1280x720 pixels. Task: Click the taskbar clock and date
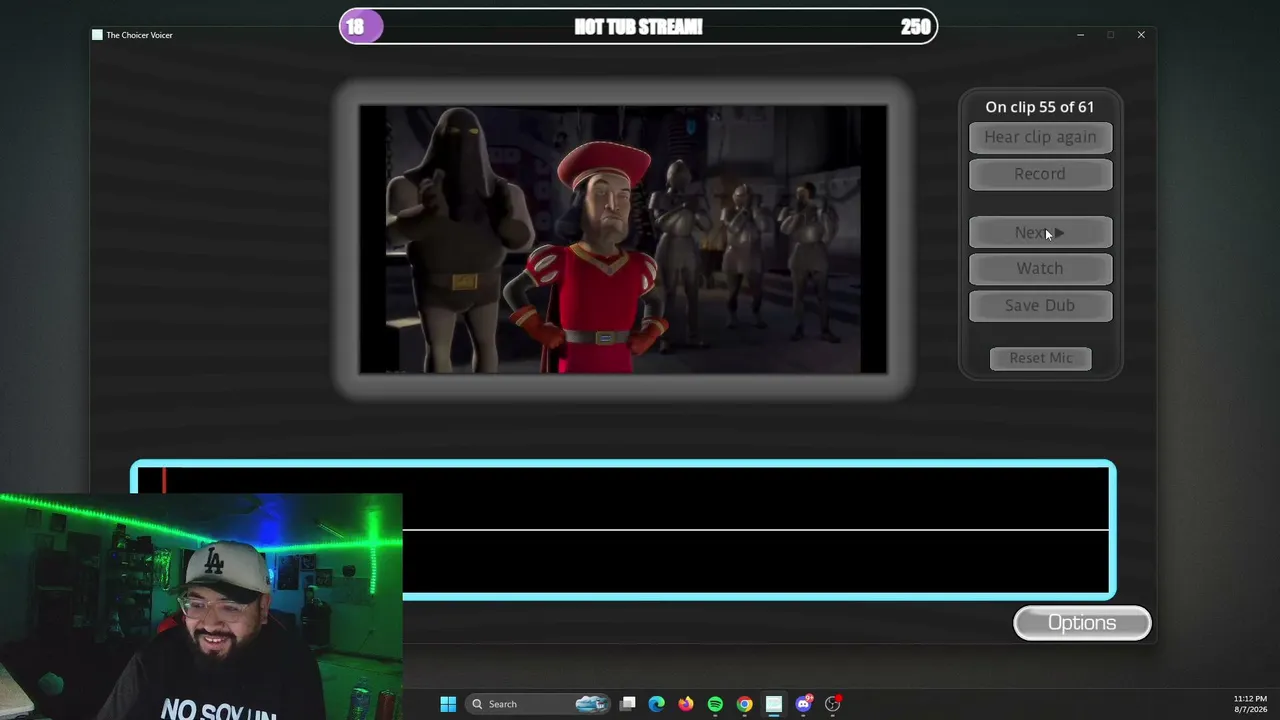(x=1250, y=704)
